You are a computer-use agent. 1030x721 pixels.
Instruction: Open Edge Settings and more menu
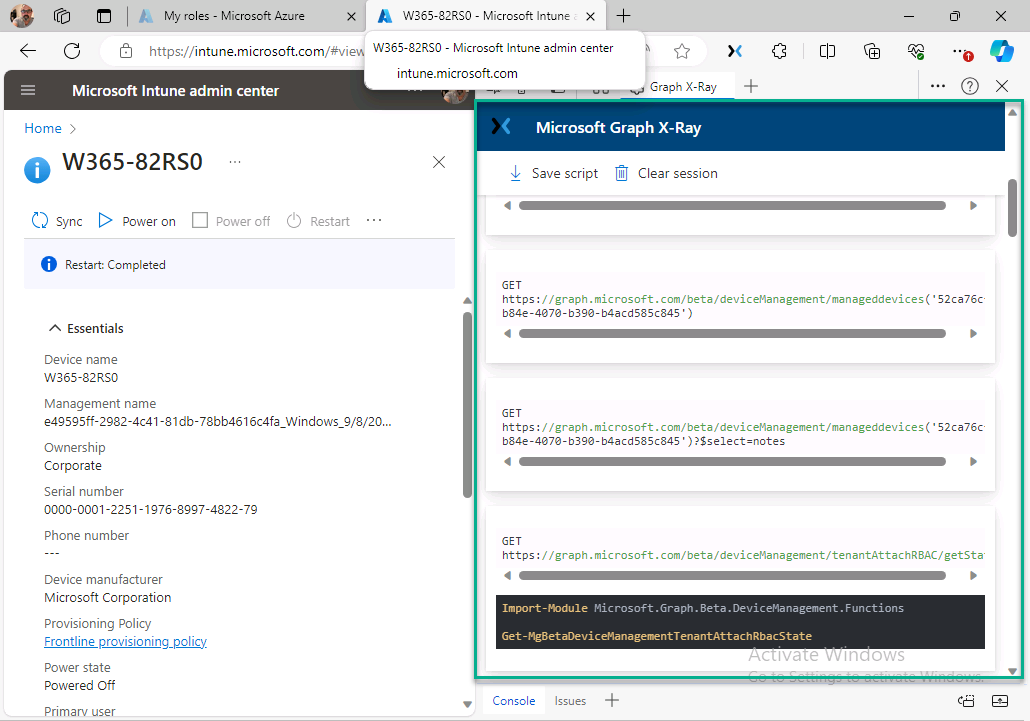pos(961,51)
